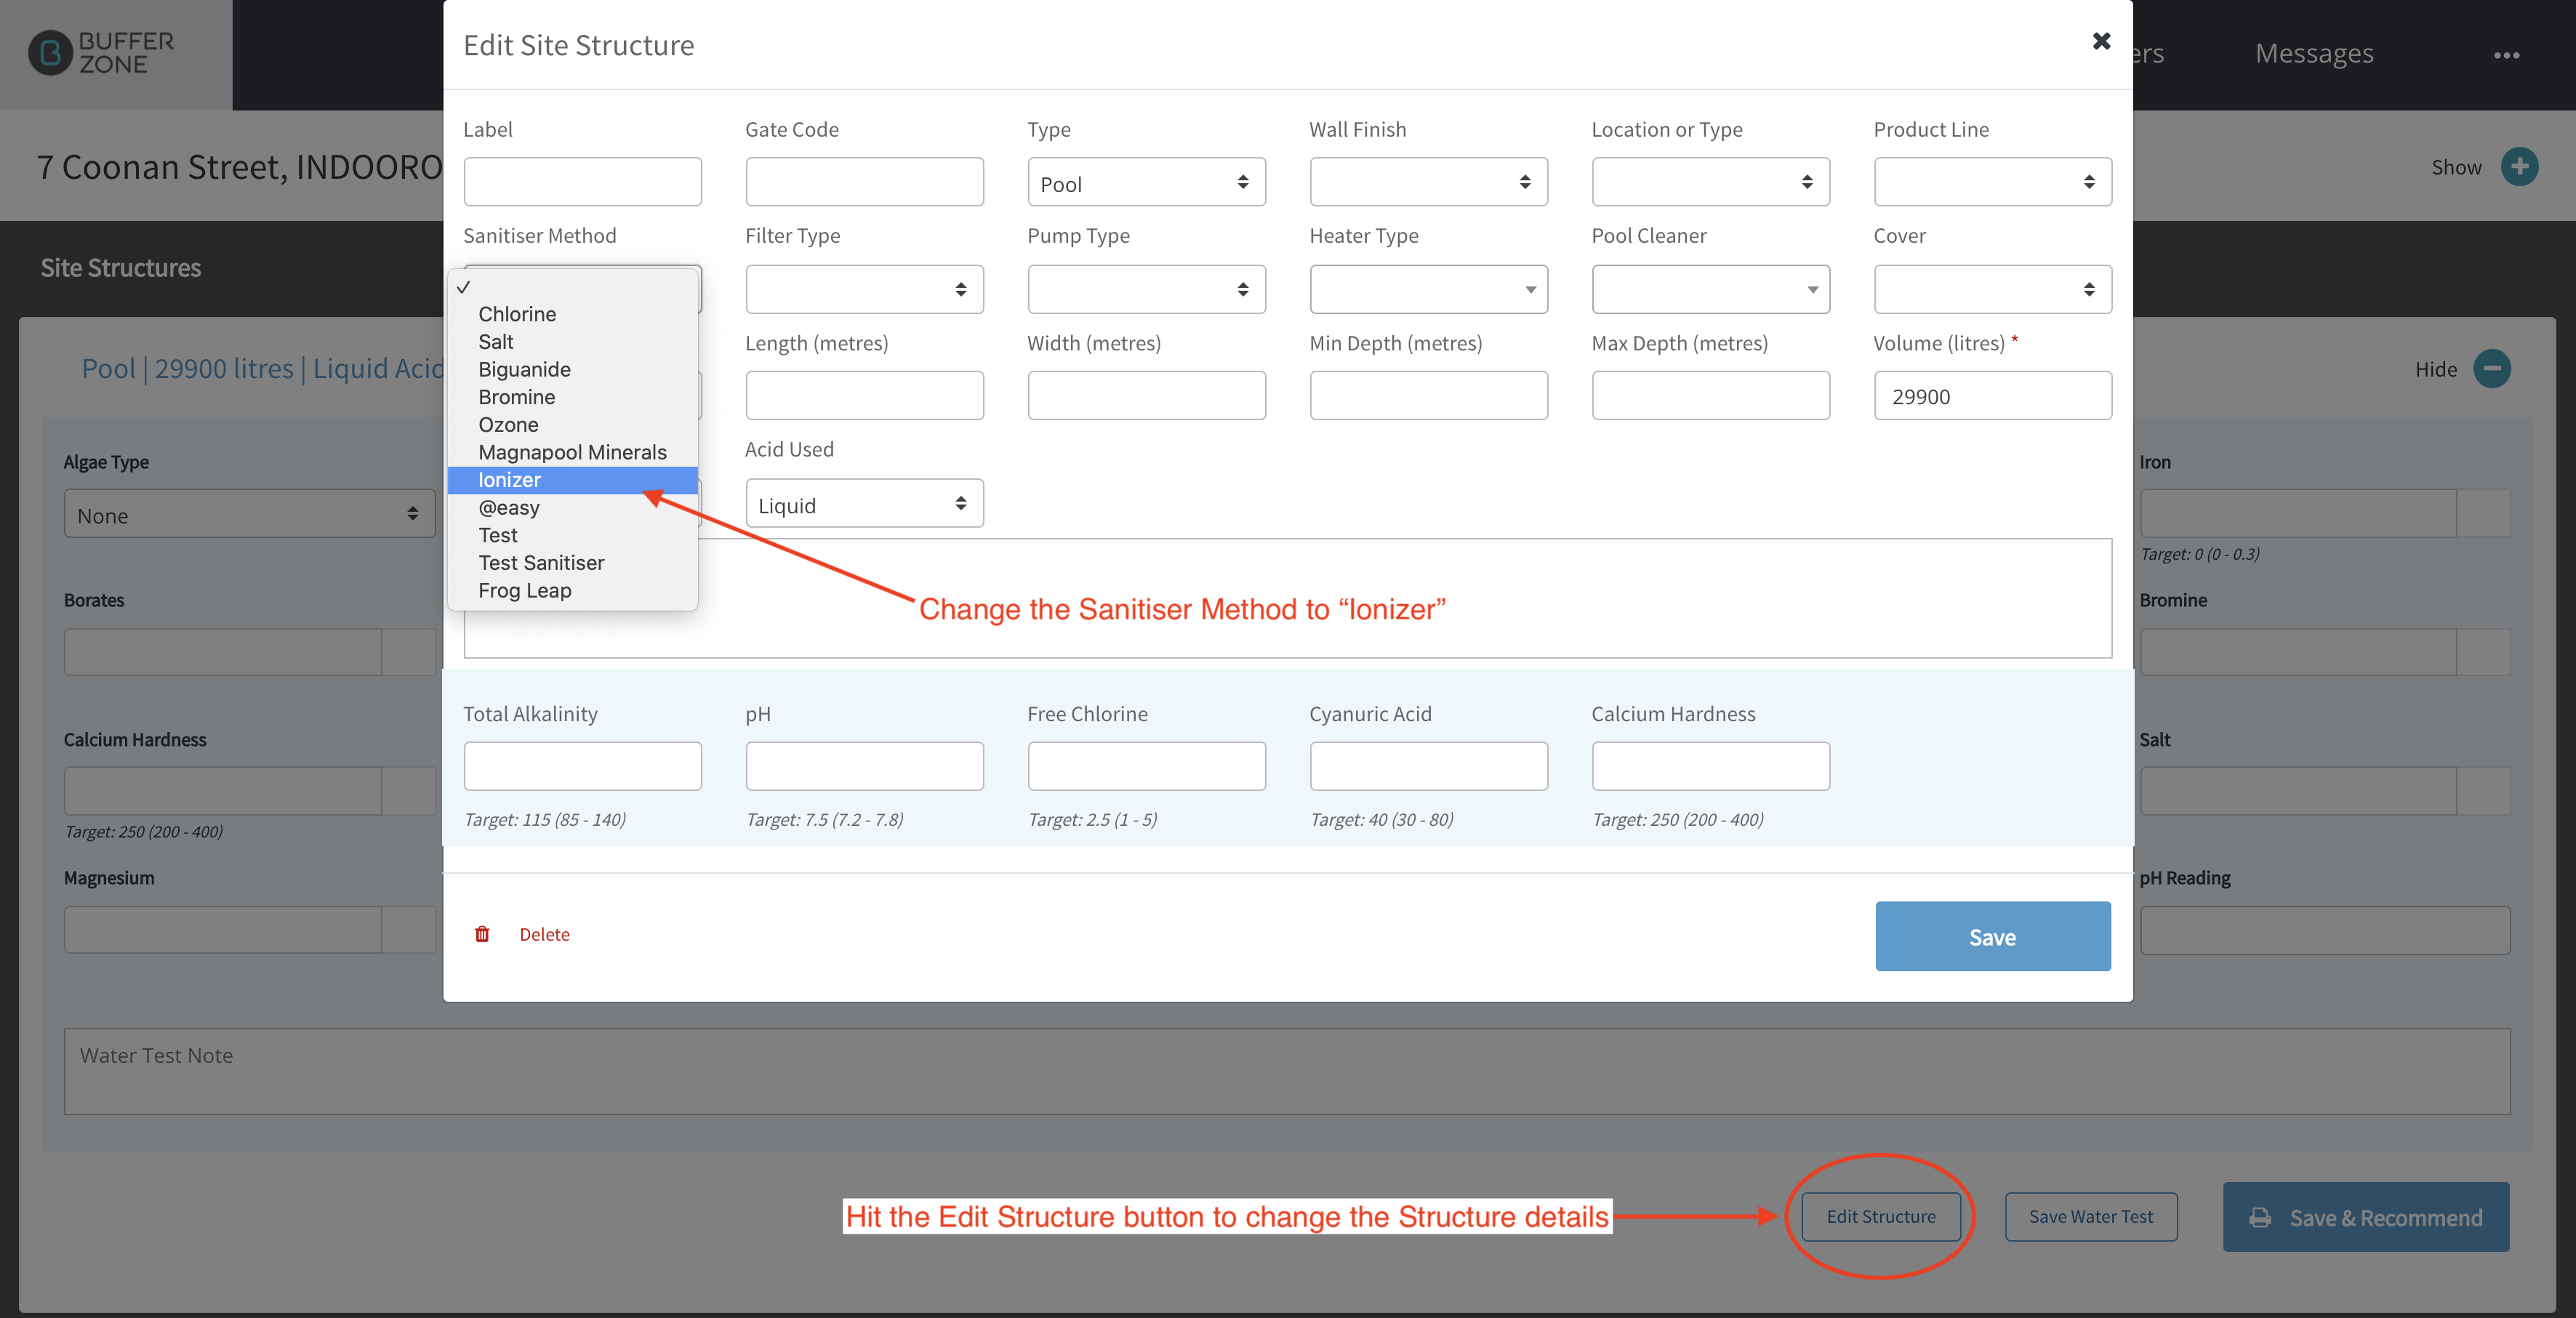The image size is (2576, 1318).
Task: Pick Ozone sanitiser method
Action: [x=573, y=425]
